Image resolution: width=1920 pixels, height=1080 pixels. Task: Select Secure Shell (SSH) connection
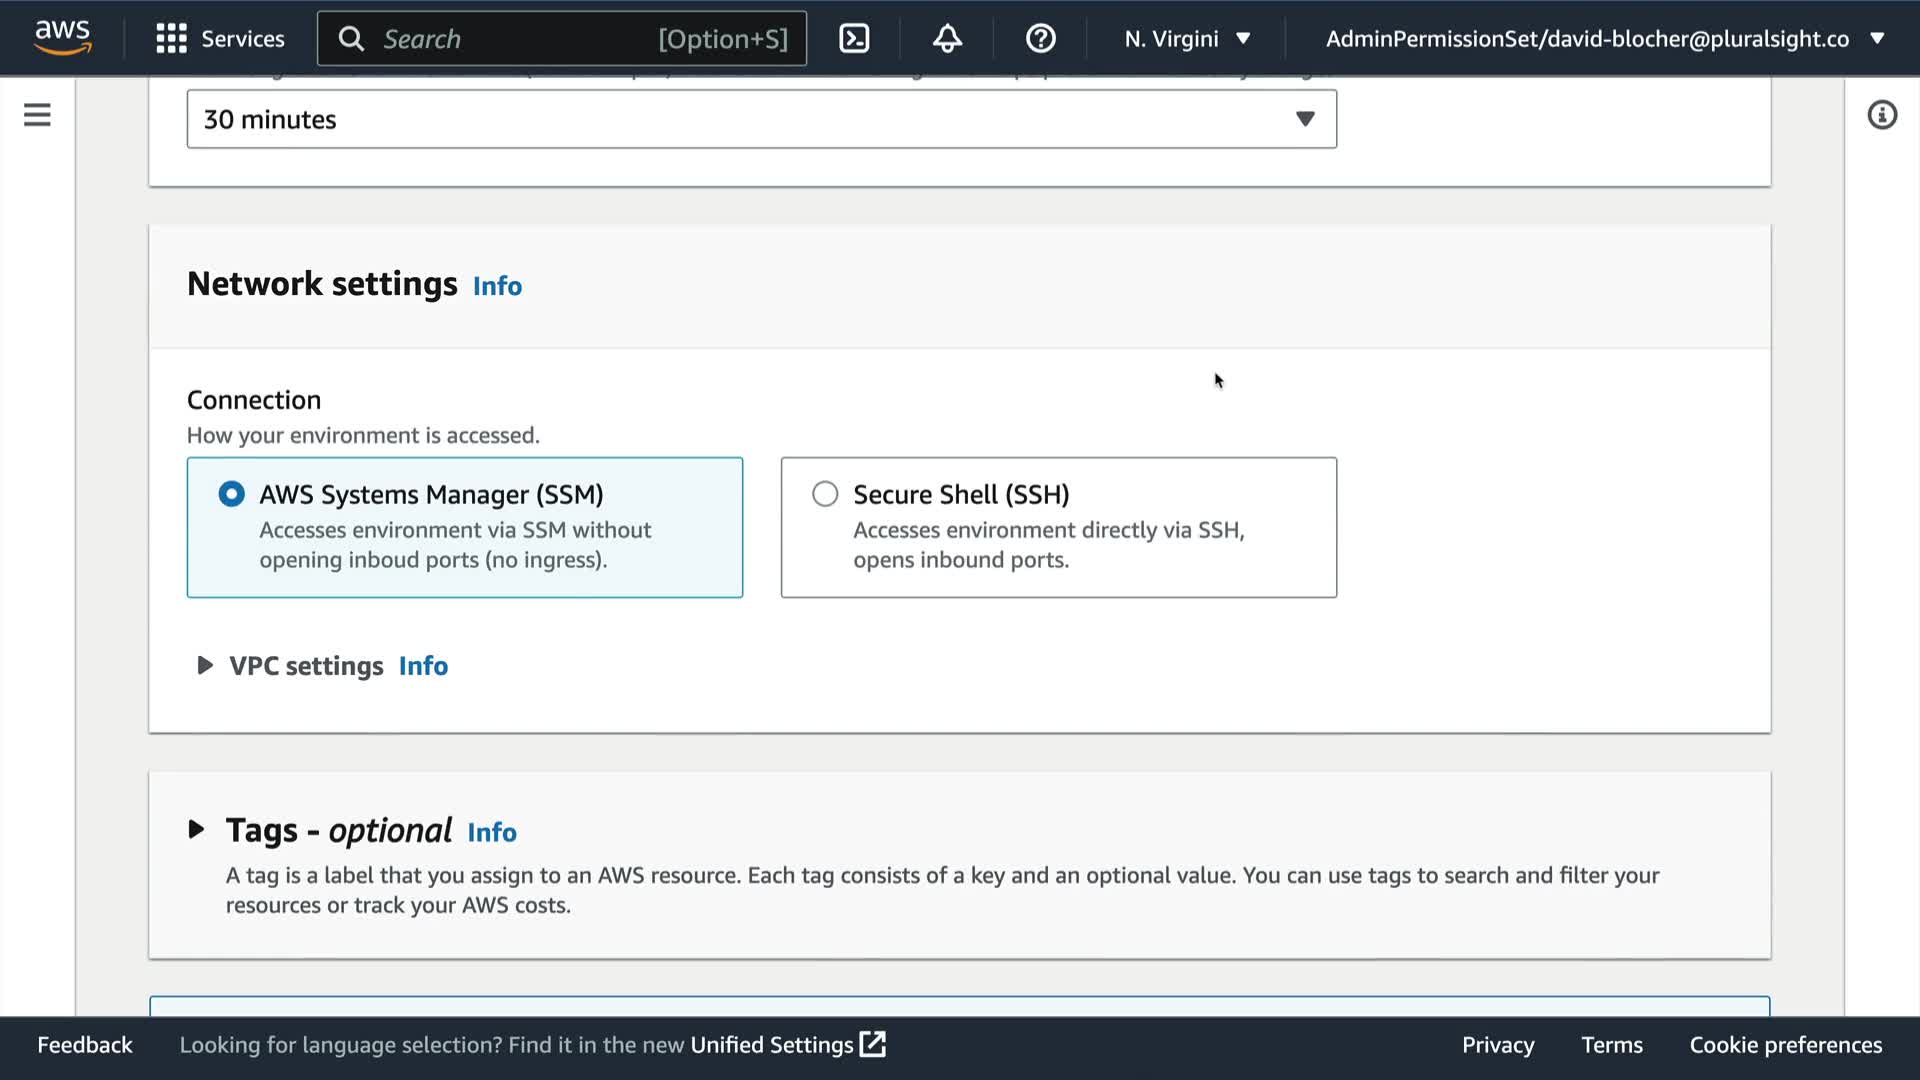coord(825,494)
